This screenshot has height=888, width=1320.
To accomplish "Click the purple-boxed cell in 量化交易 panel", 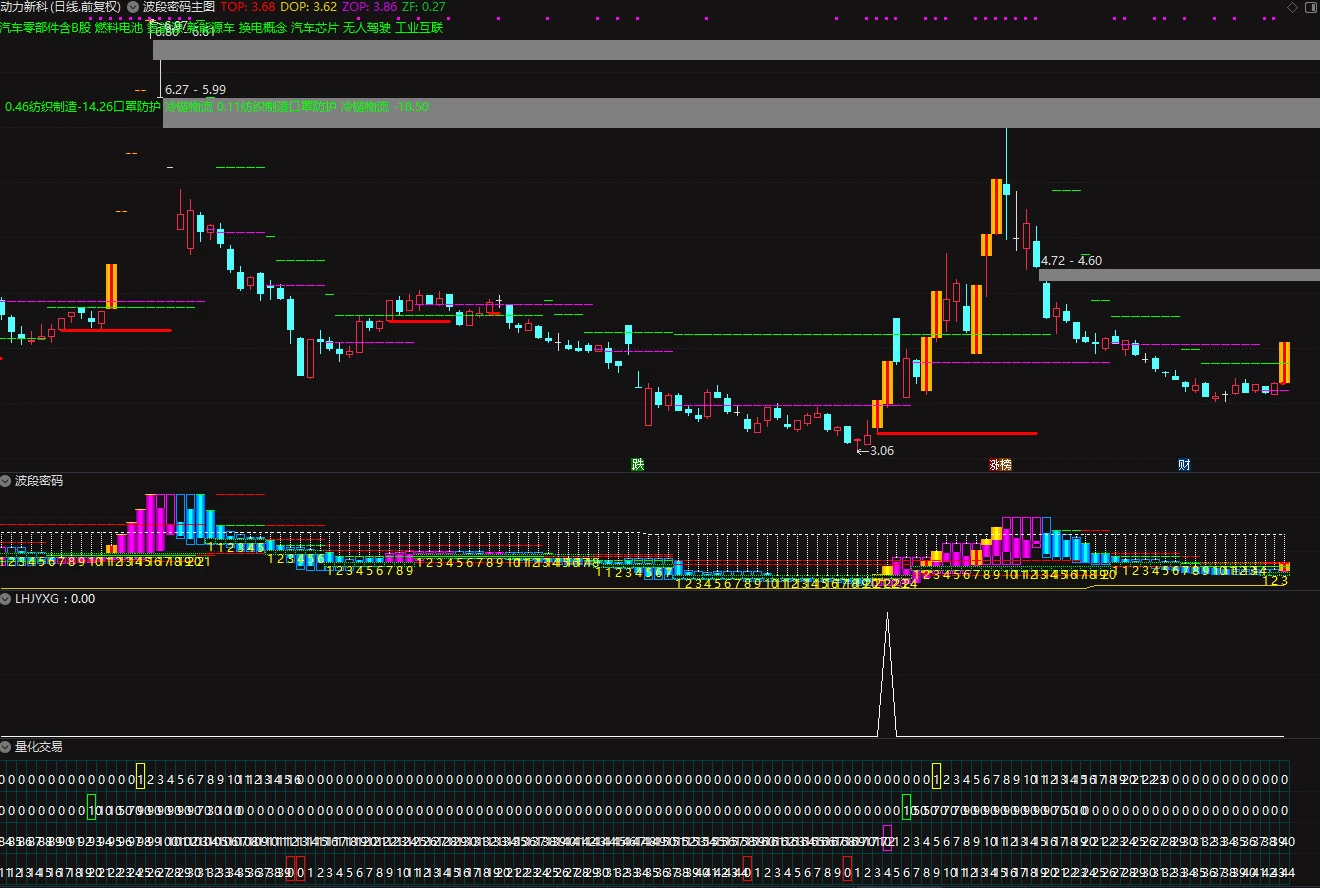I will point(887,838).
